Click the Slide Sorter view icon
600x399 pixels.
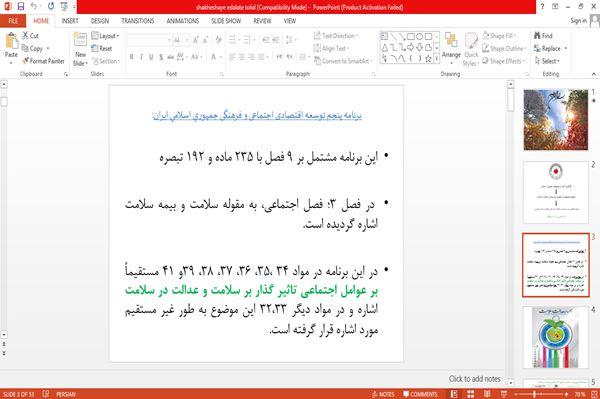point(471,394)
